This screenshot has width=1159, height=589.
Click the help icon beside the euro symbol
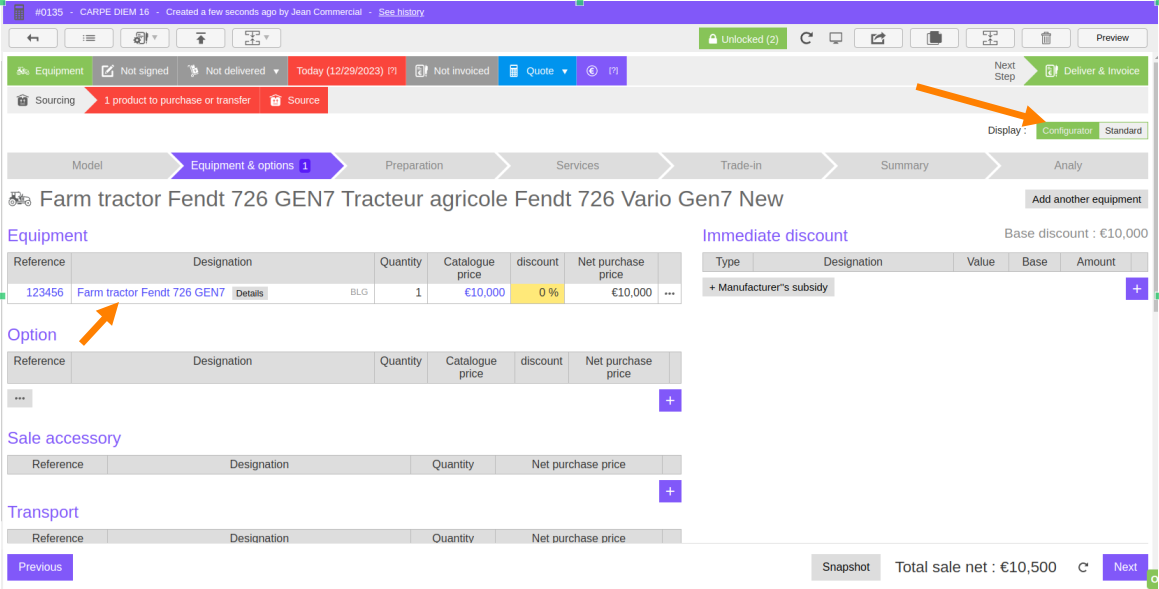614,71
